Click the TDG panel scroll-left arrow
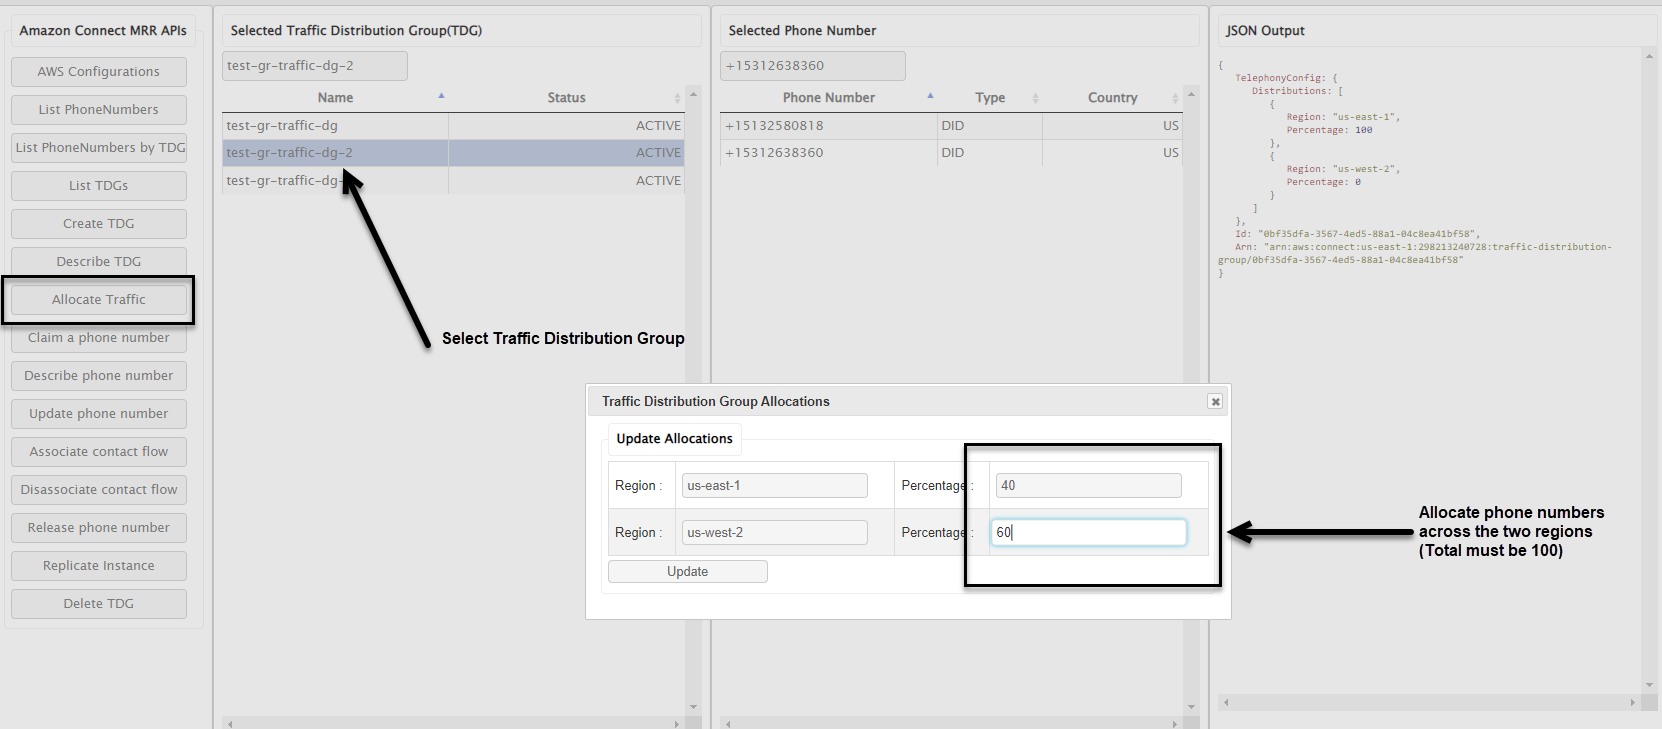1662x729 pixels. [230, 723]
